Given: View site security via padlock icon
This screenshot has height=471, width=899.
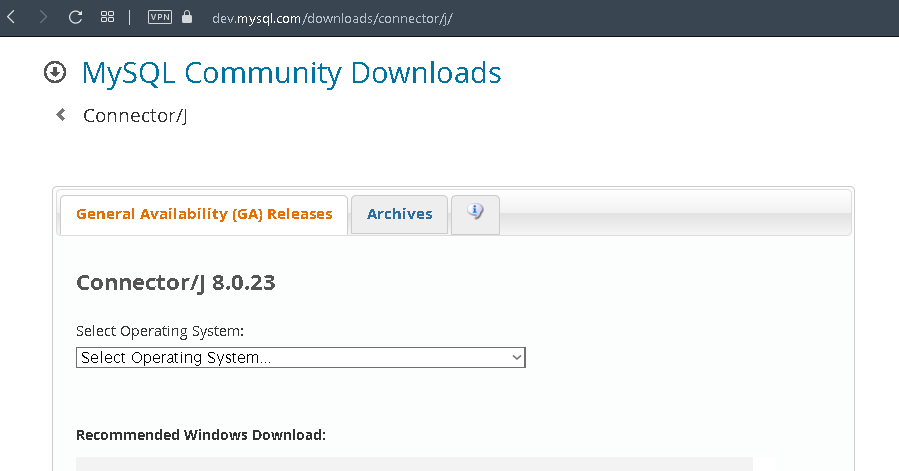Looking at the screenshot, I should click(x=187, y=17).
